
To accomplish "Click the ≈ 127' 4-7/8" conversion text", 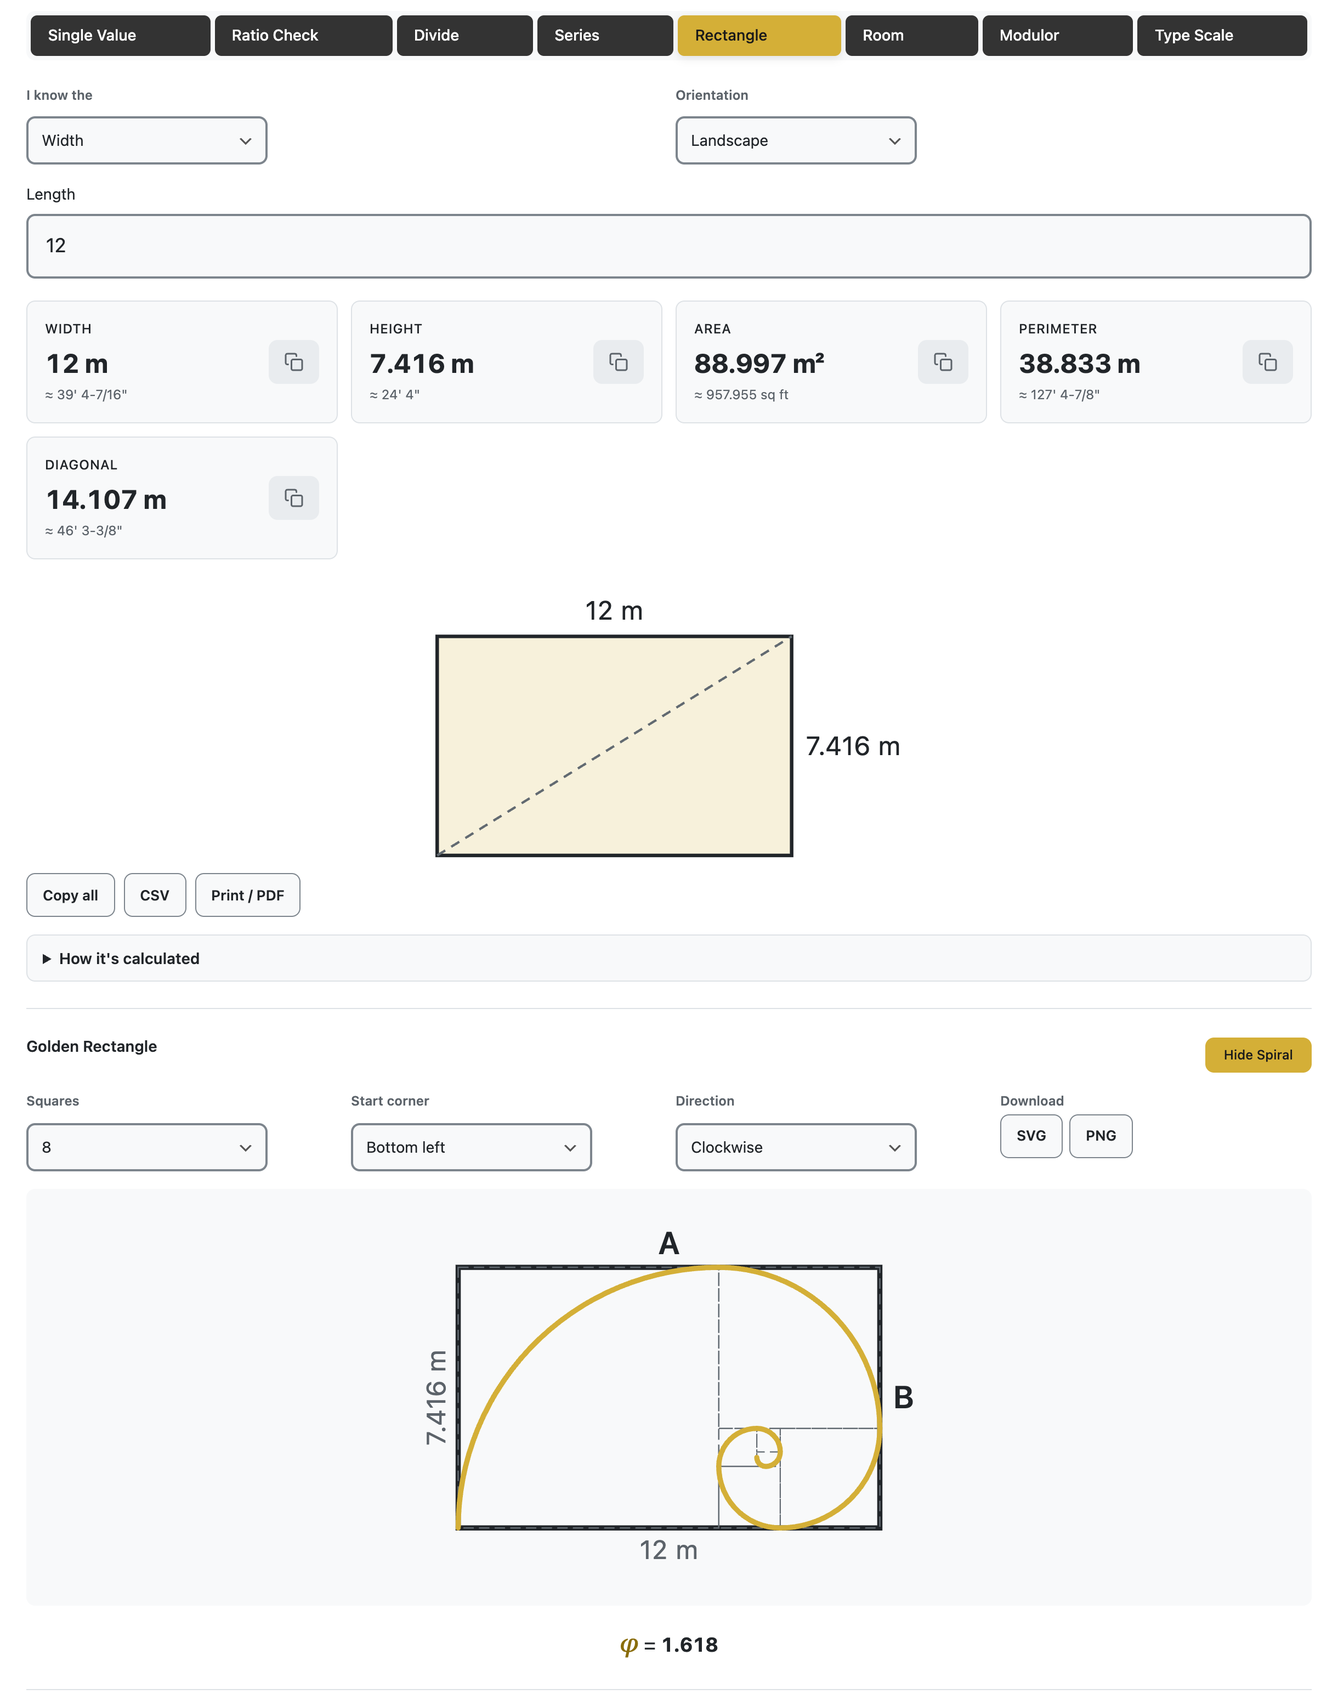I will [1059, 395].
